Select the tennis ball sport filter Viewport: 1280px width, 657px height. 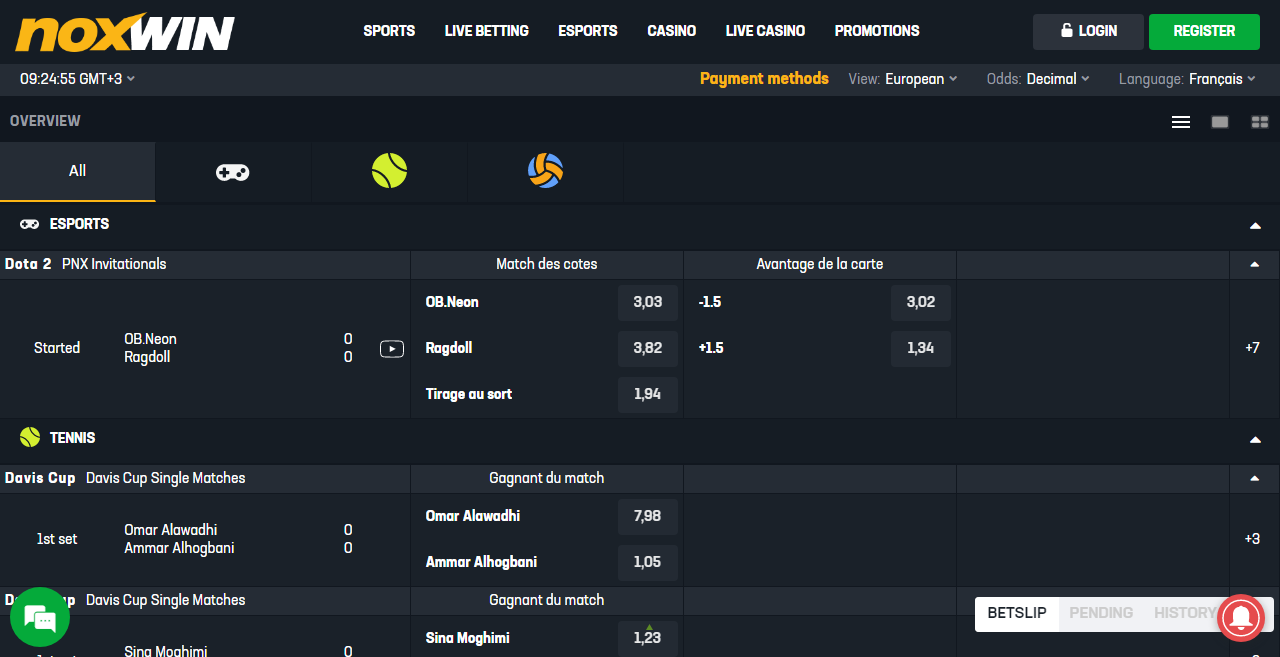(x=389, y=171)
